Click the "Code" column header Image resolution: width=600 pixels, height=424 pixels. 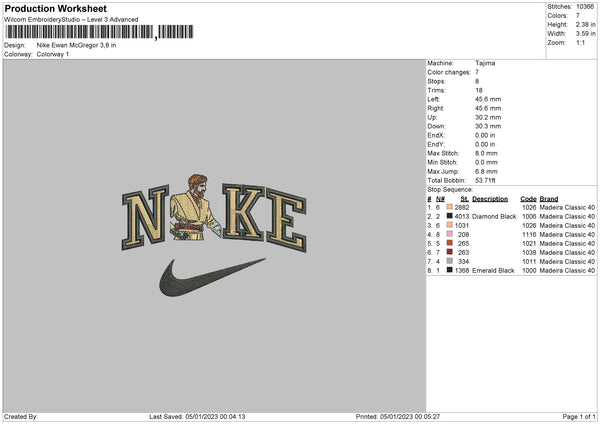coord(528,199)
